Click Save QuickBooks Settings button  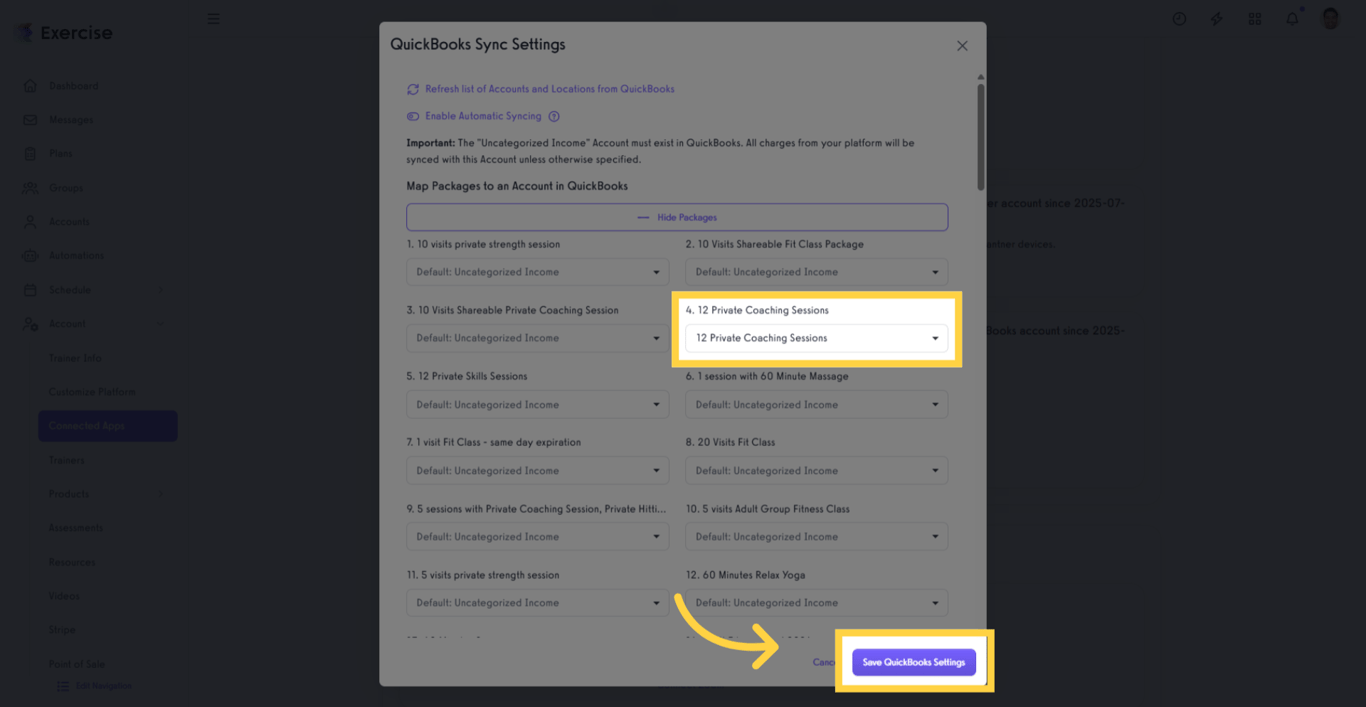(914, 662)
